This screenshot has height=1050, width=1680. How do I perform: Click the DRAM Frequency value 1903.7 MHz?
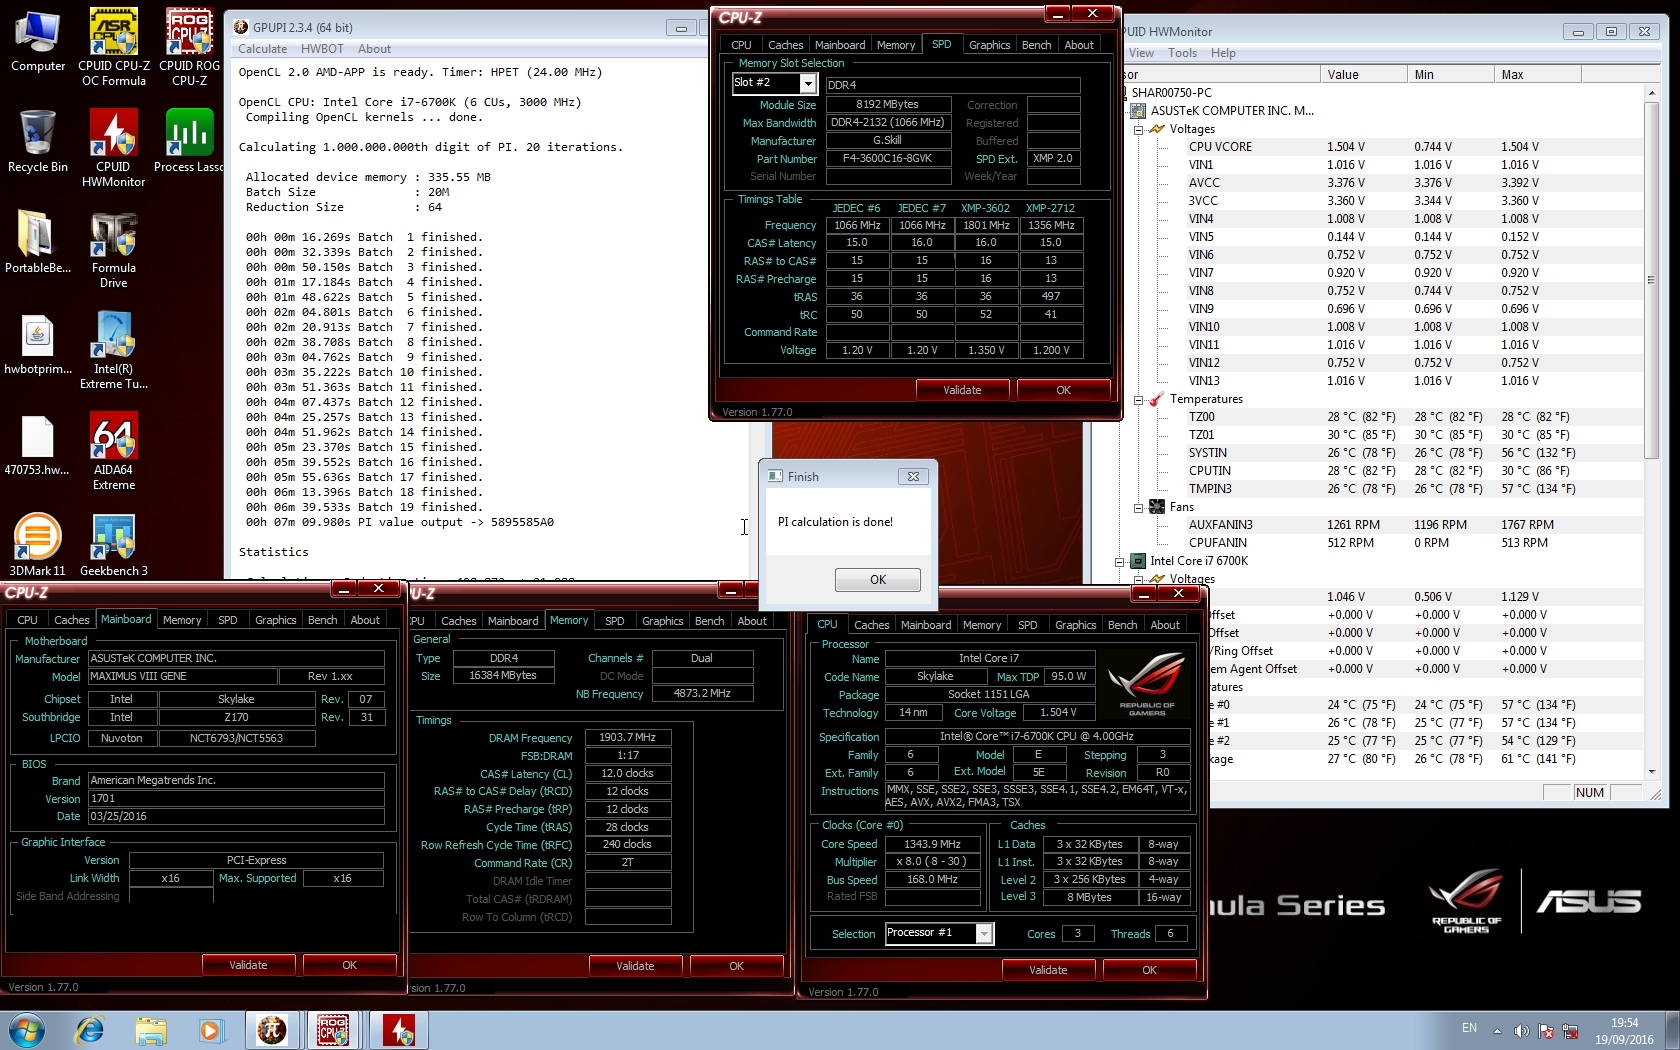point(627,738)
